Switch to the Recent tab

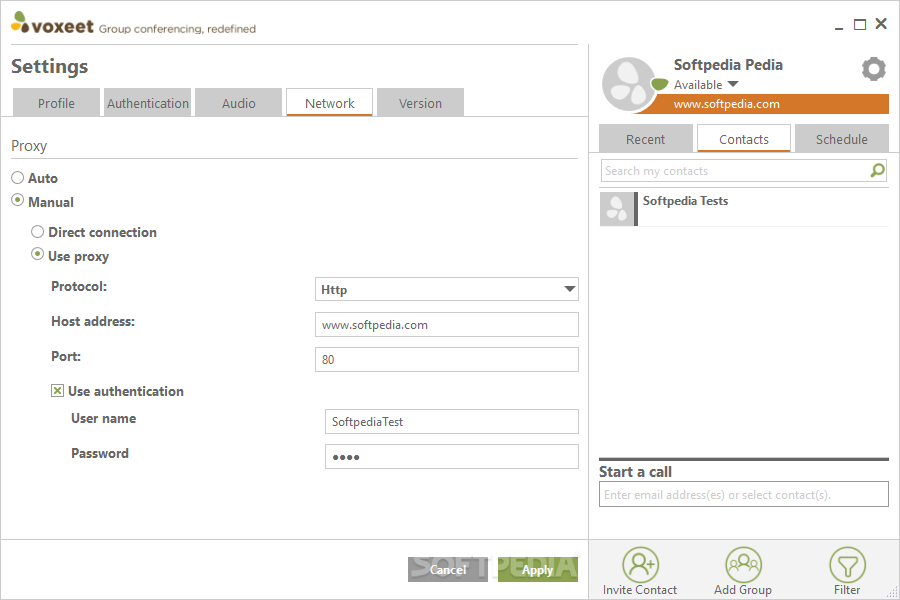[x=646, y=139]
